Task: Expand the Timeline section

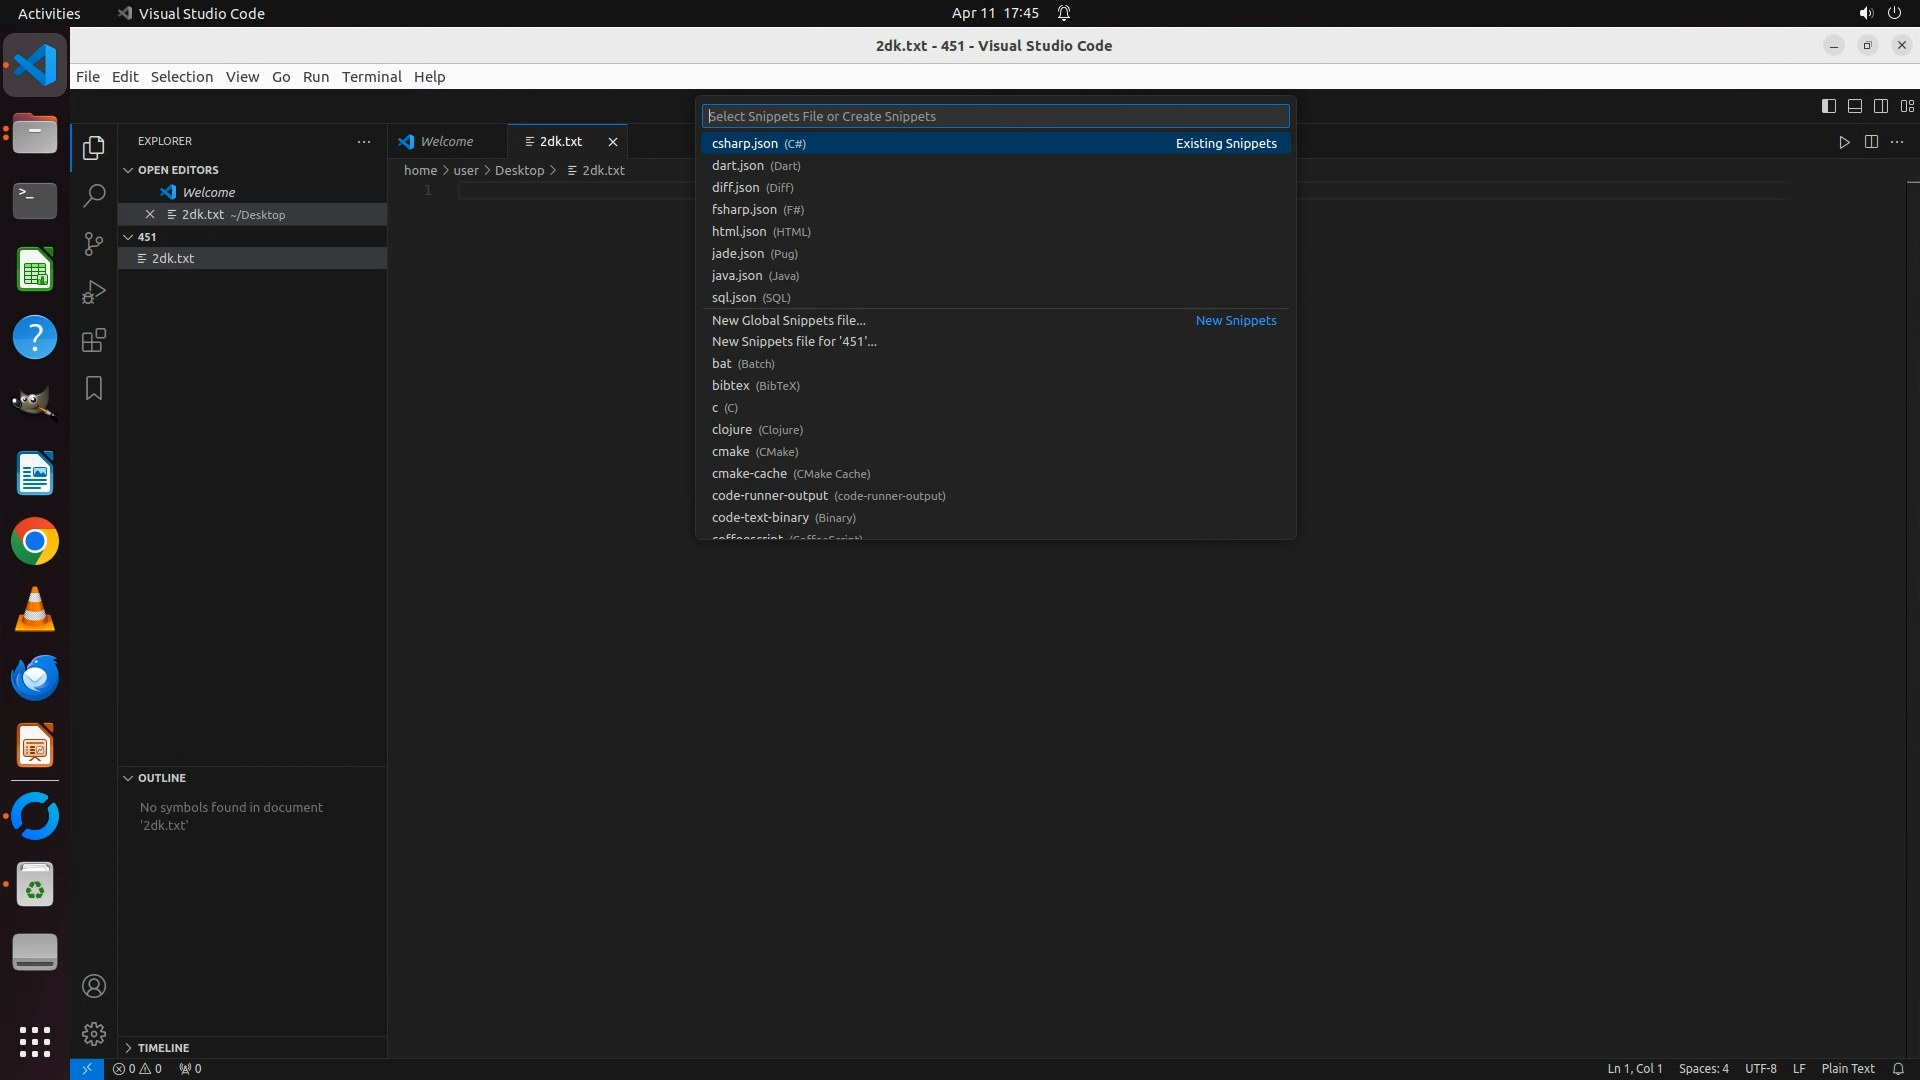Action: pyautogui.click(x=163, y=1048)
